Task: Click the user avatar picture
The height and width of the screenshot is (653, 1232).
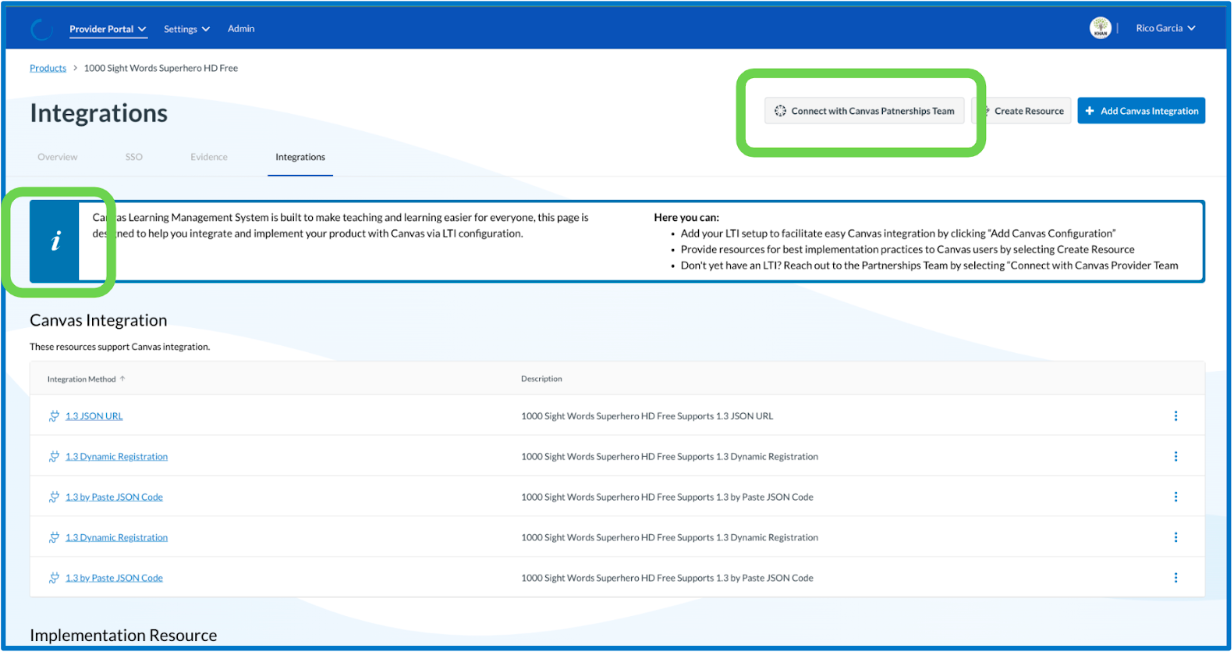Action: pyautogui.click(x=1100, y=28)
